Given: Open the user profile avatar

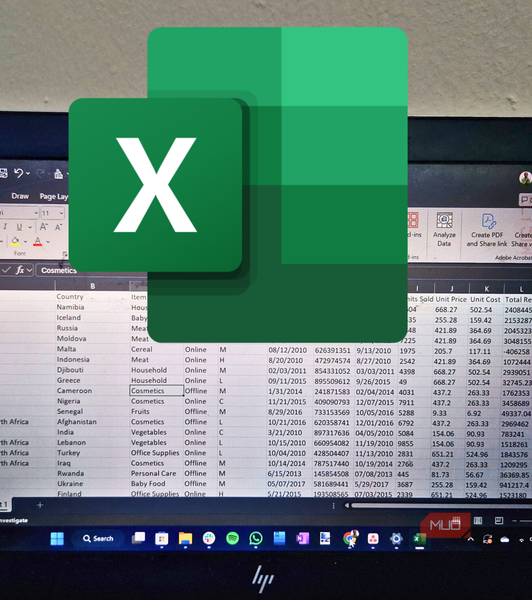Looking at the screenshot, I should click(x=525, y=178).
